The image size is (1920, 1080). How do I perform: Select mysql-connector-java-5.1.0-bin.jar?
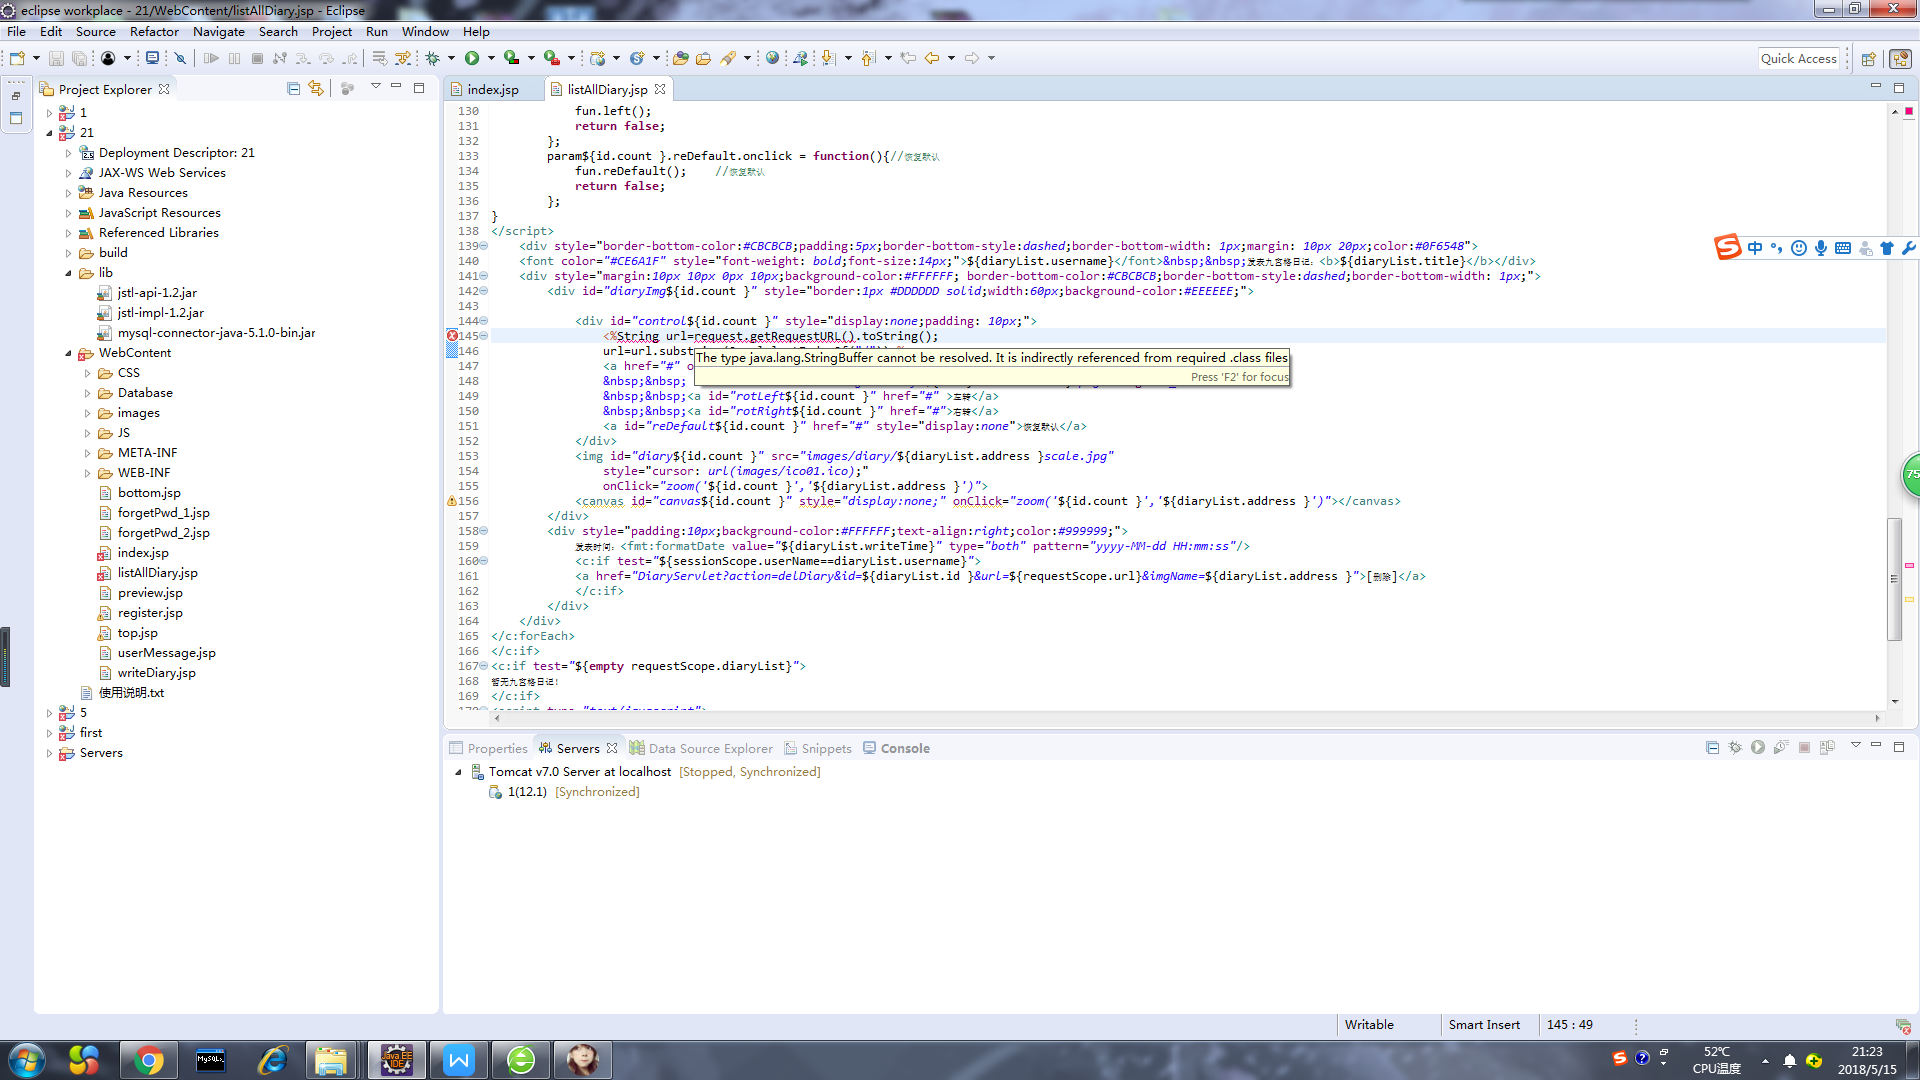tap(216, 333)
